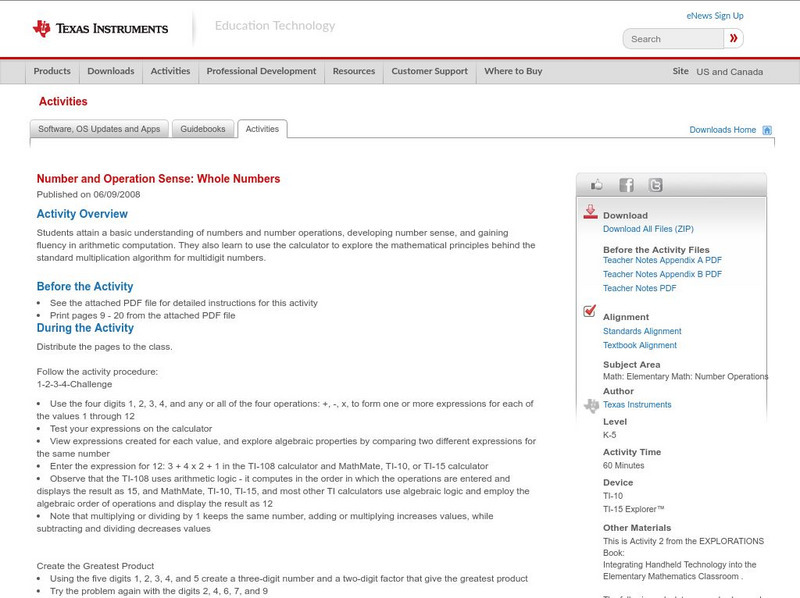The image size is (800, 598).
Task: Open the Downloads Home link
Action: click(722, 130)
